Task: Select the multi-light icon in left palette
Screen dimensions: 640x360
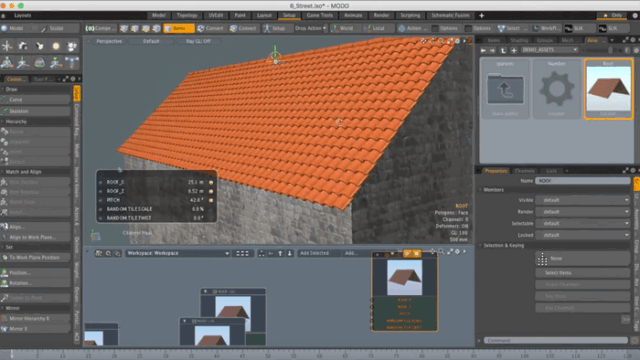Action: point(72,46)
